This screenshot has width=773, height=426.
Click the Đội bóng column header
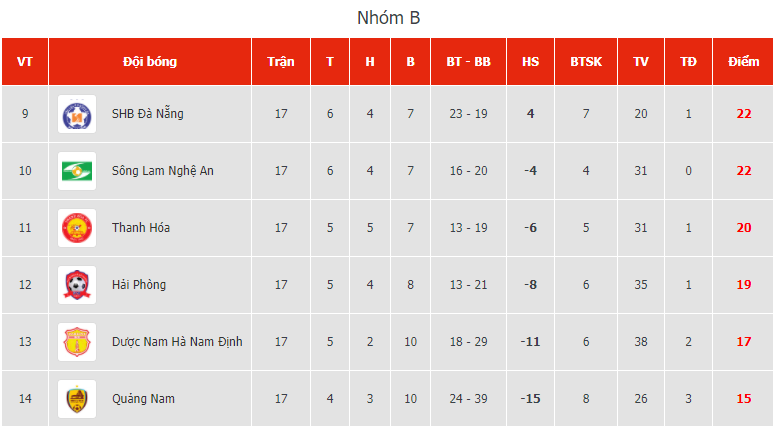click(x=150, y=62)
